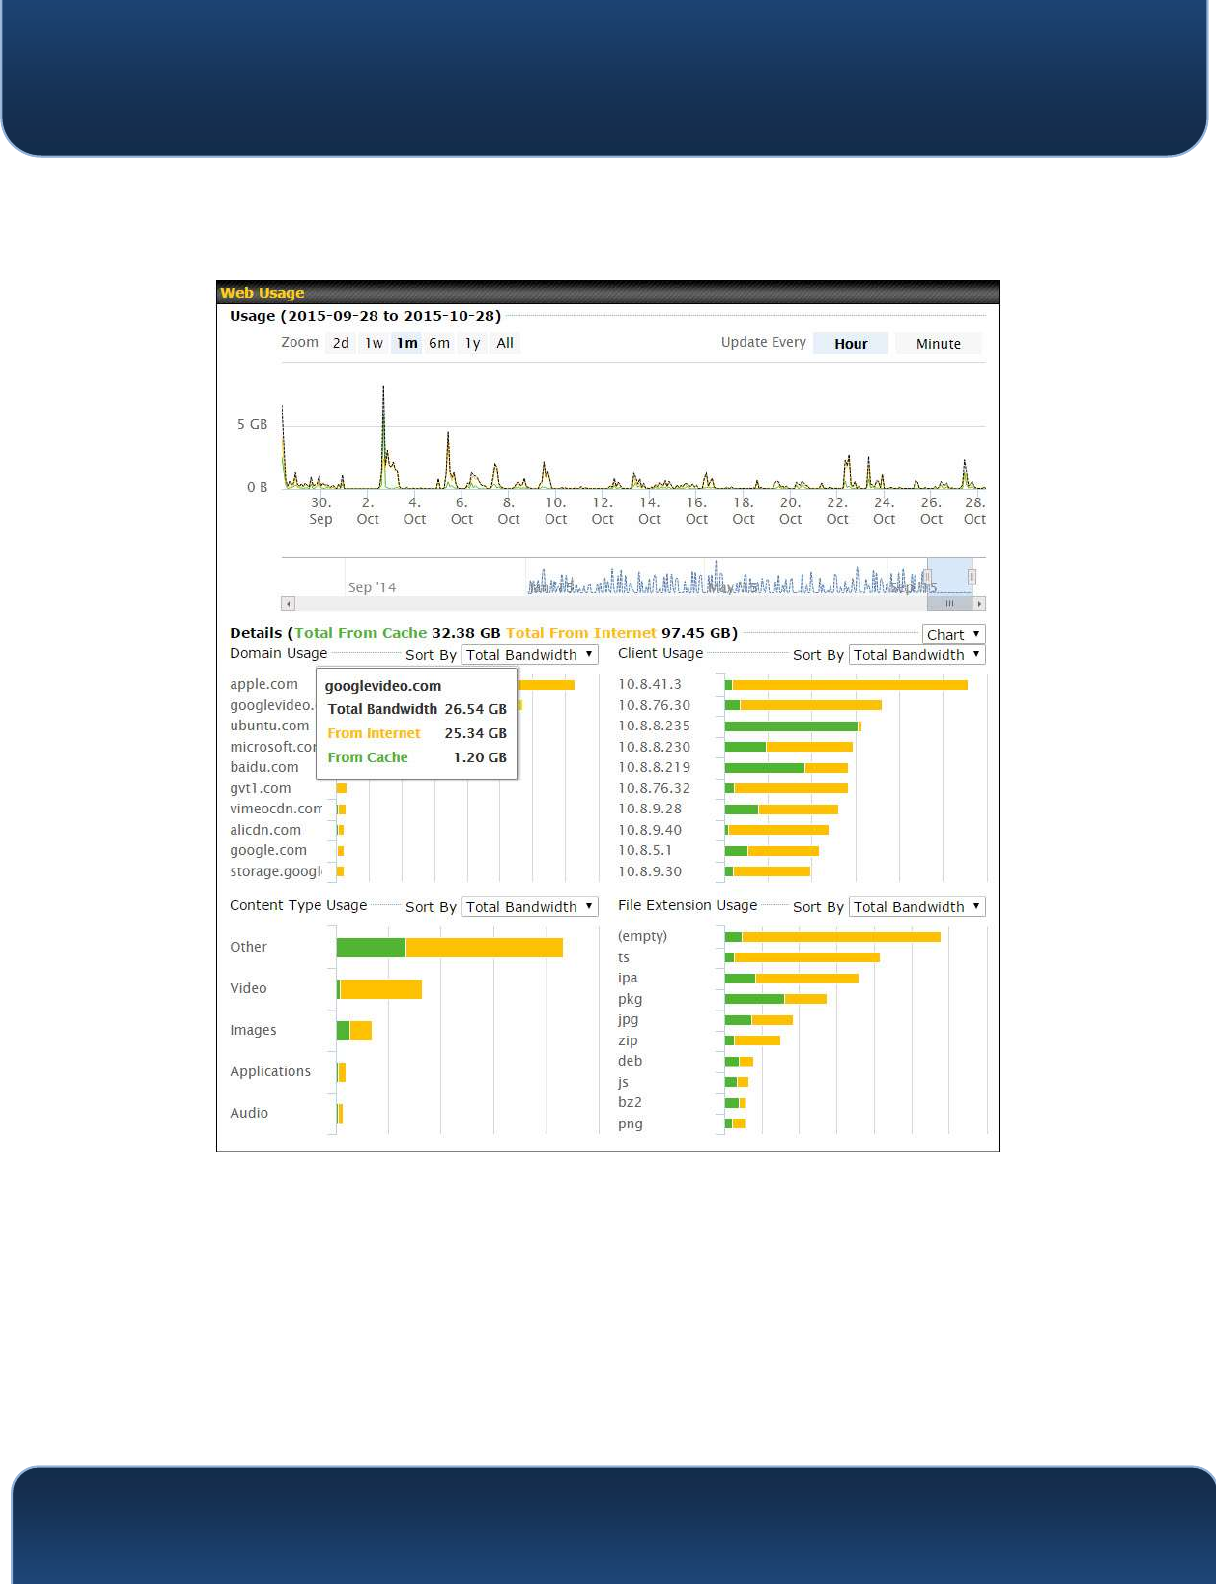This screenshot has width=1216, height=1584.
Task: Click the timeline scrollbar thumb
Action: [x=949, y=603]
